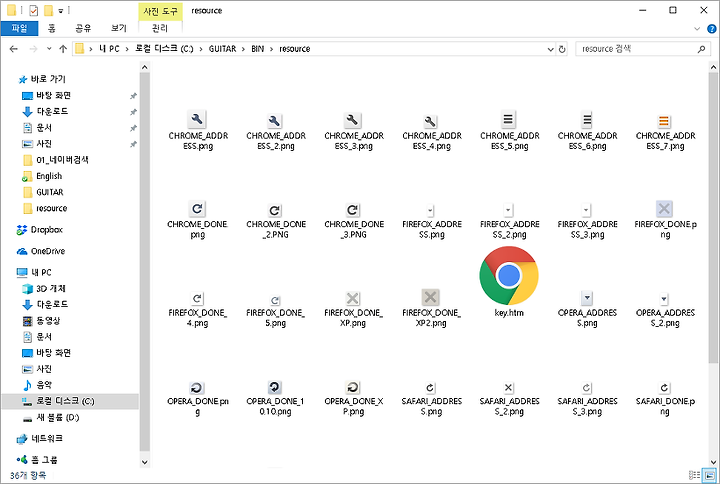Open pinned 다운로드 under quick access
Screen dimensions: 720x484
pyautogui.click(x=52, y=112)
